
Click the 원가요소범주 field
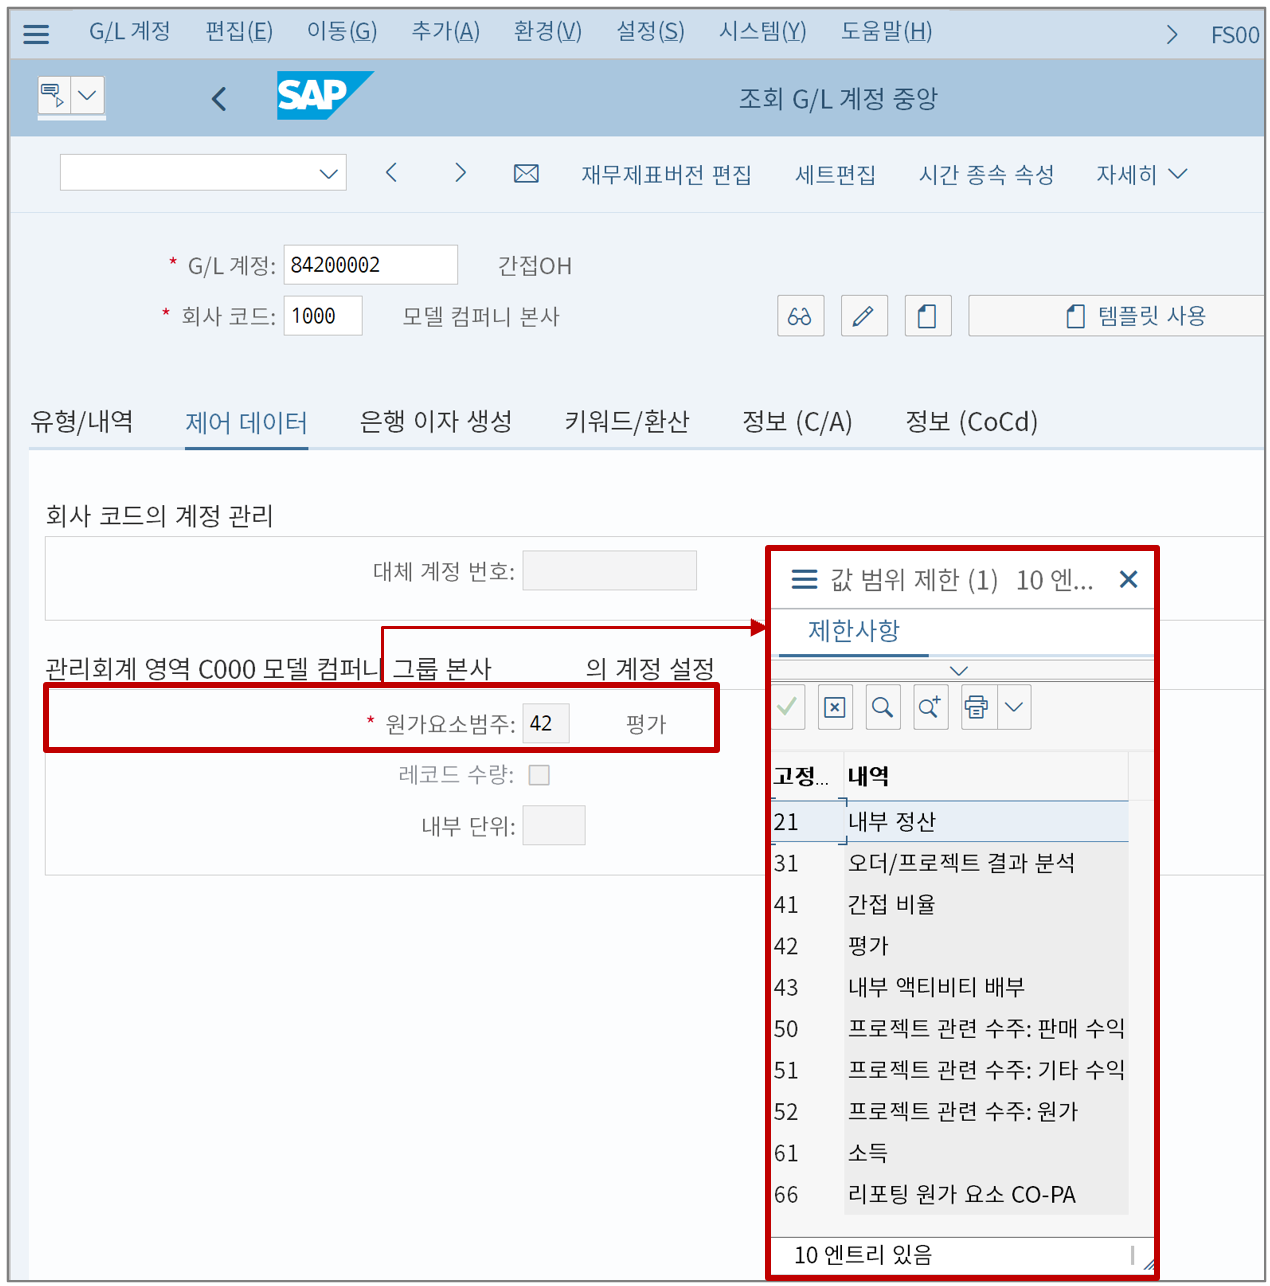click(546, 723)
